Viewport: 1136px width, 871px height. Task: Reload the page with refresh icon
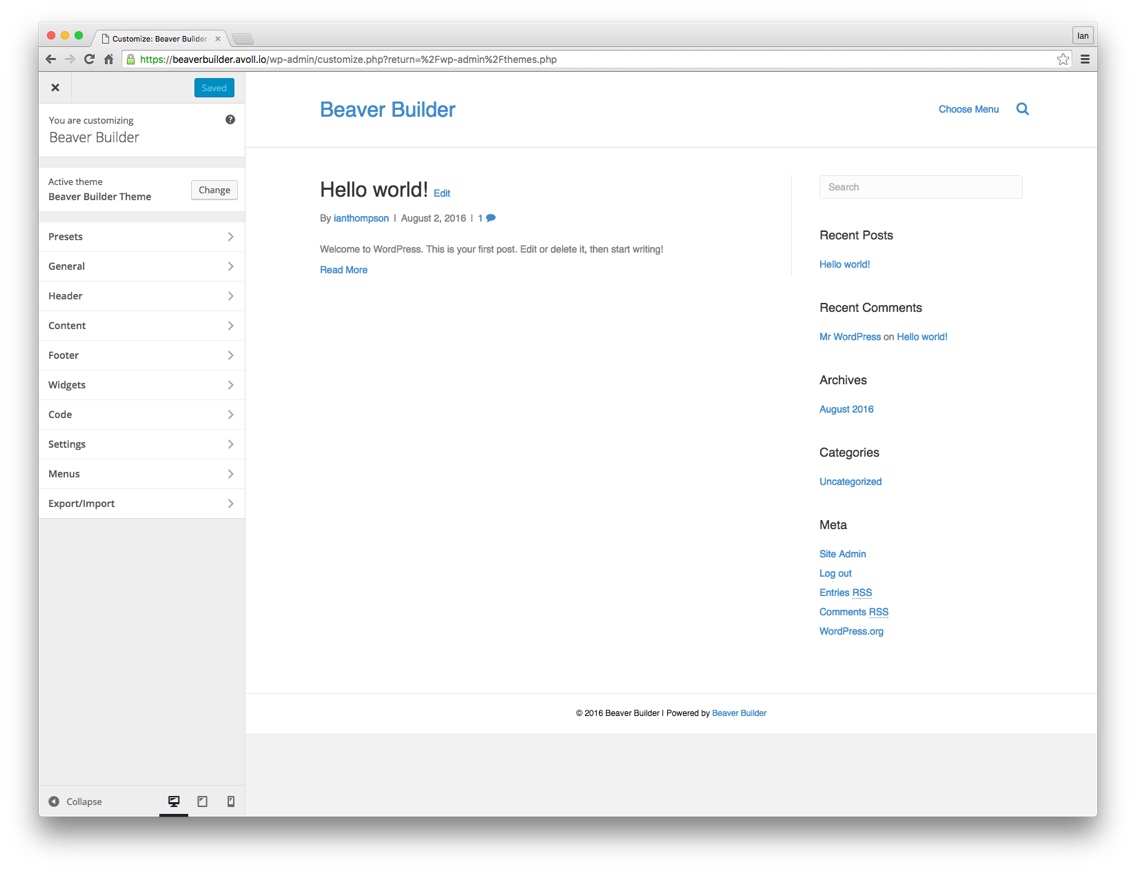click(x=89, y=59)
